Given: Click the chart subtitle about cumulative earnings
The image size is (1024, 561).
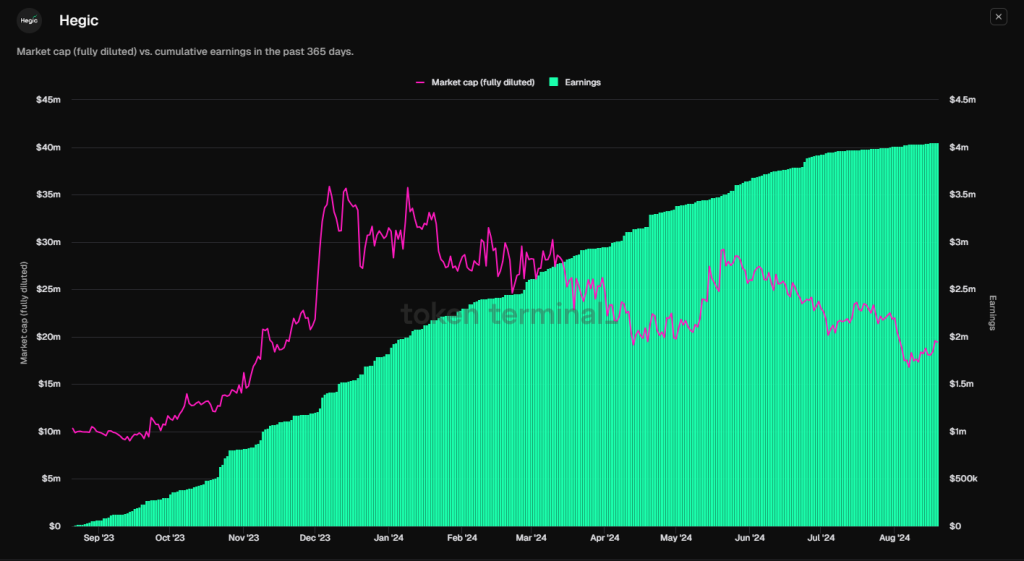Looking at the screenshot, I should pyautogui.click(x=185, y=50).
